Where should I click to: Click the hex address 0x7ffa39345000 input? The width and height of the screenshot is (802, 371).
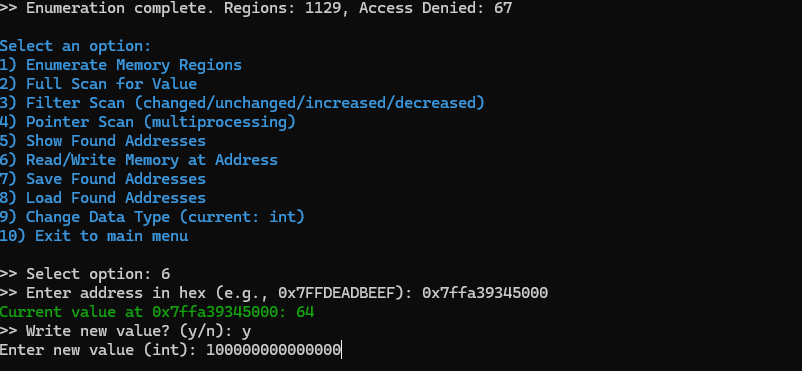tap(485, 293)
